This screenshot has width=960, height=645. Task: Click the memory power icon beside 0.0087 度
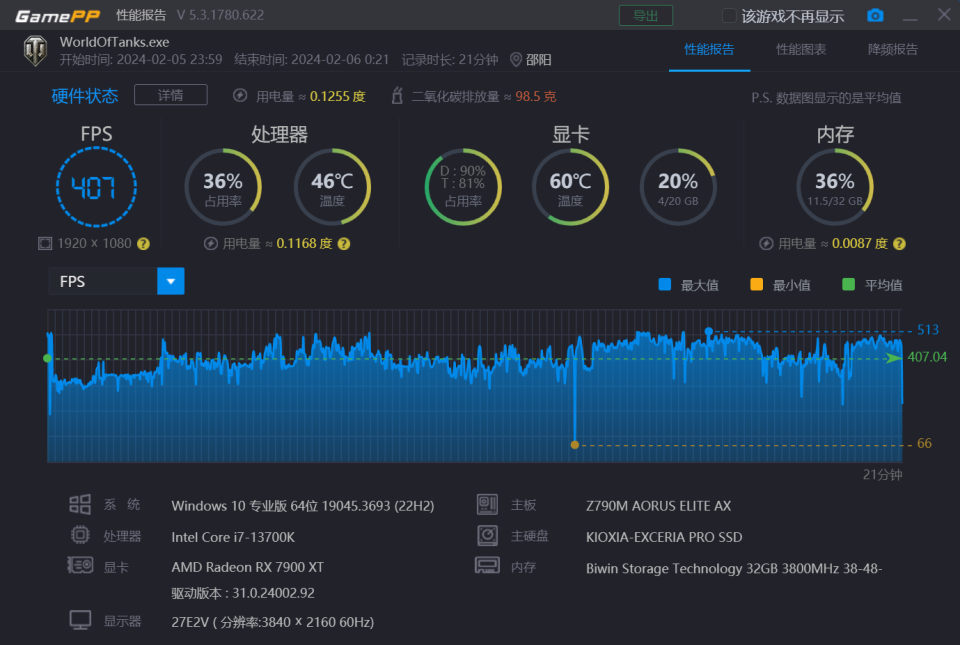pos(766,244)
